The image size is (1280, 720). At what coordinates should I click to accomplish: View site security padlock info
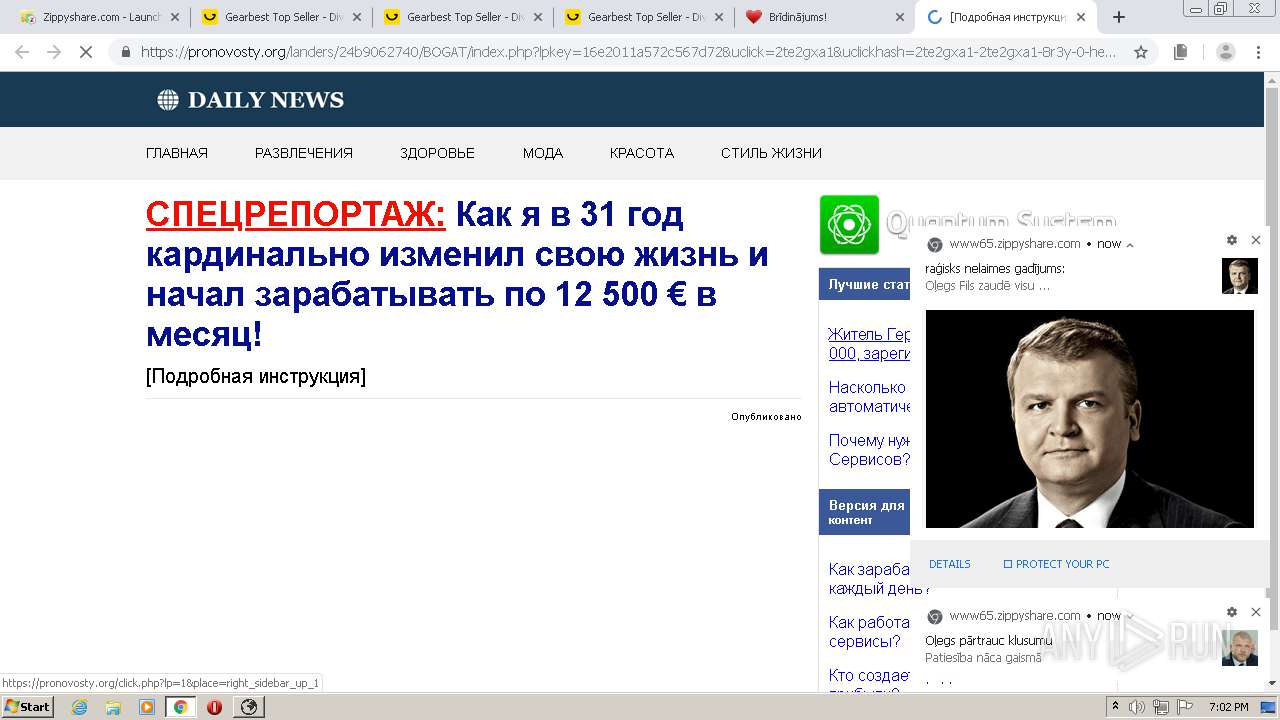click(126, 52)
